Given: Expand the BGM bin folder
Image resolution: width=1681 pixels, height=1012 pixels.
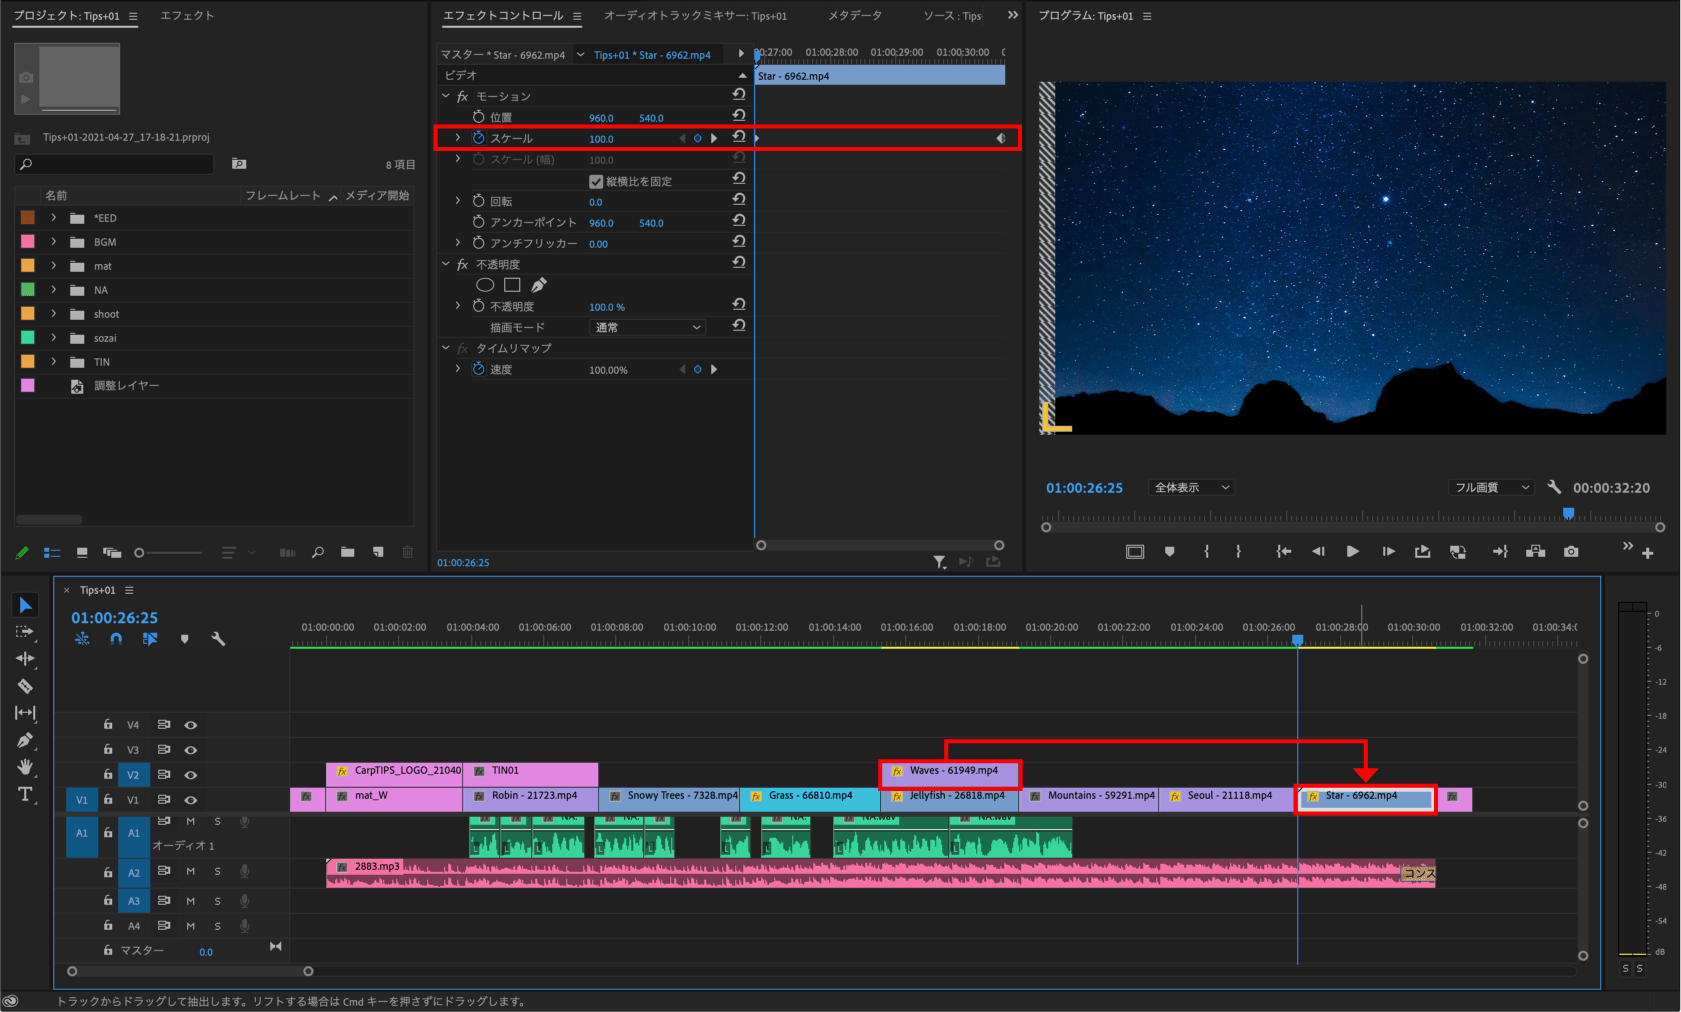Looking at the screenshot, I should (54, 242).
